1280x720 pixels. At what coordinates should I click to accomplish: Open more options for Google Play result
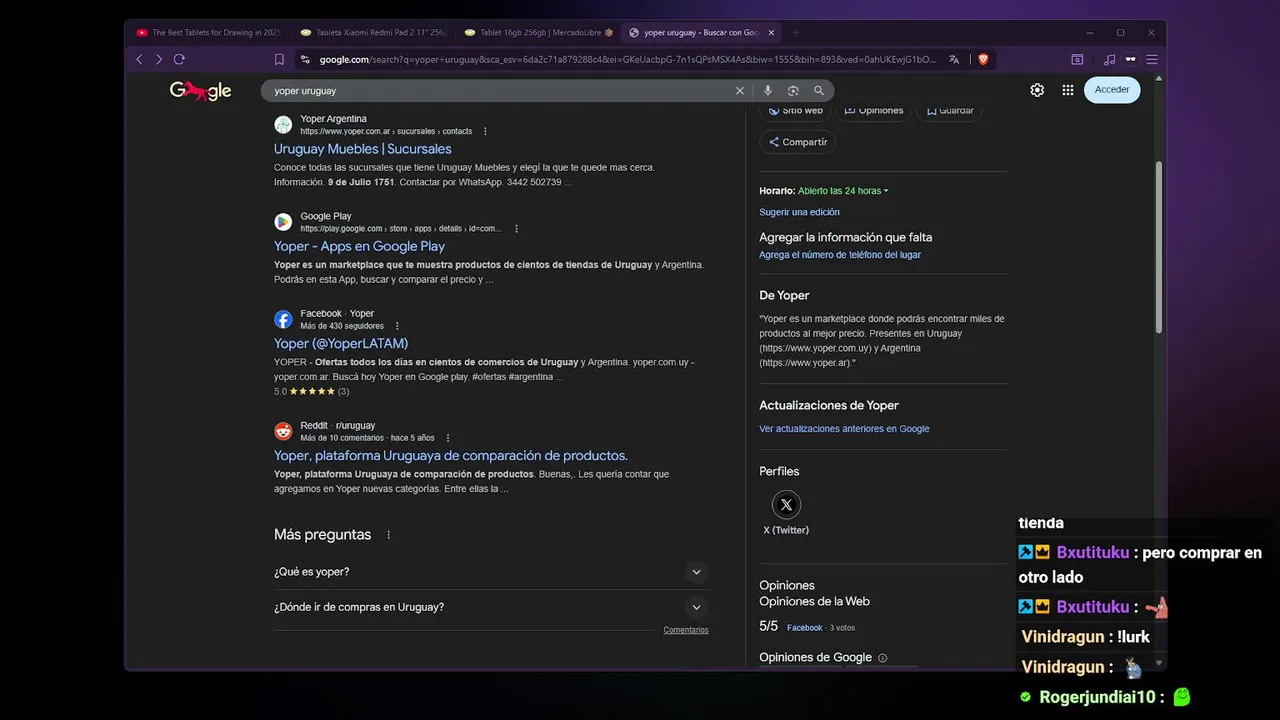(x=516, y=229)
